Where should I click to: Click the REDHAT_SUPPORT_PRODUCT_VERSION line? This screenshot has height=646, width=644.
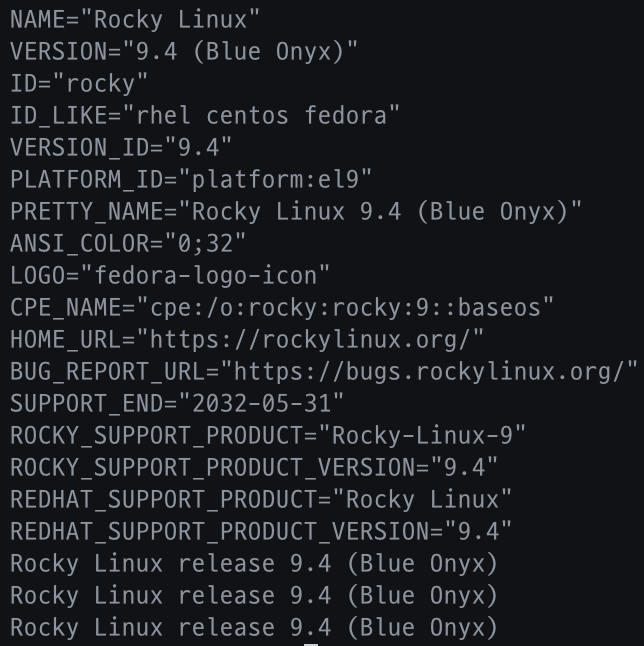pos(261,531)
